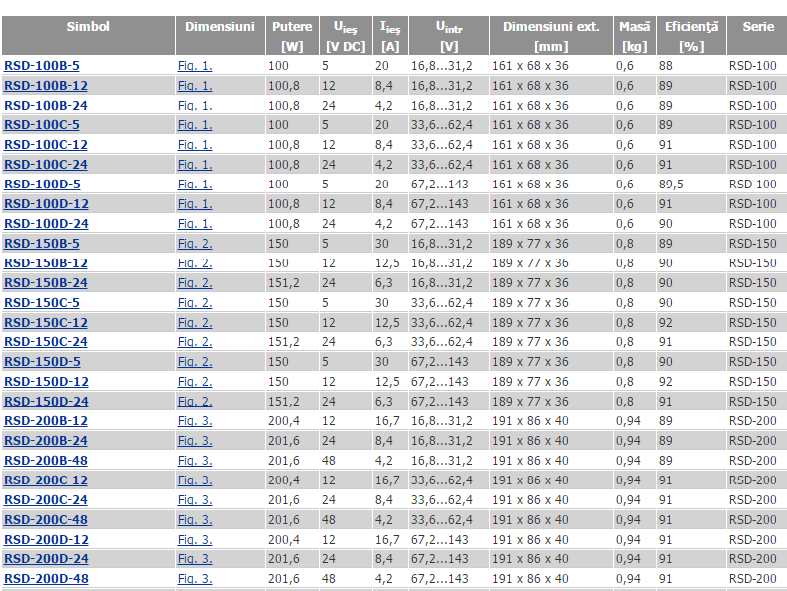Open the RSD-100B-24 product link
The width and height of the screenshot is (787, 591).
pos(46,105)
